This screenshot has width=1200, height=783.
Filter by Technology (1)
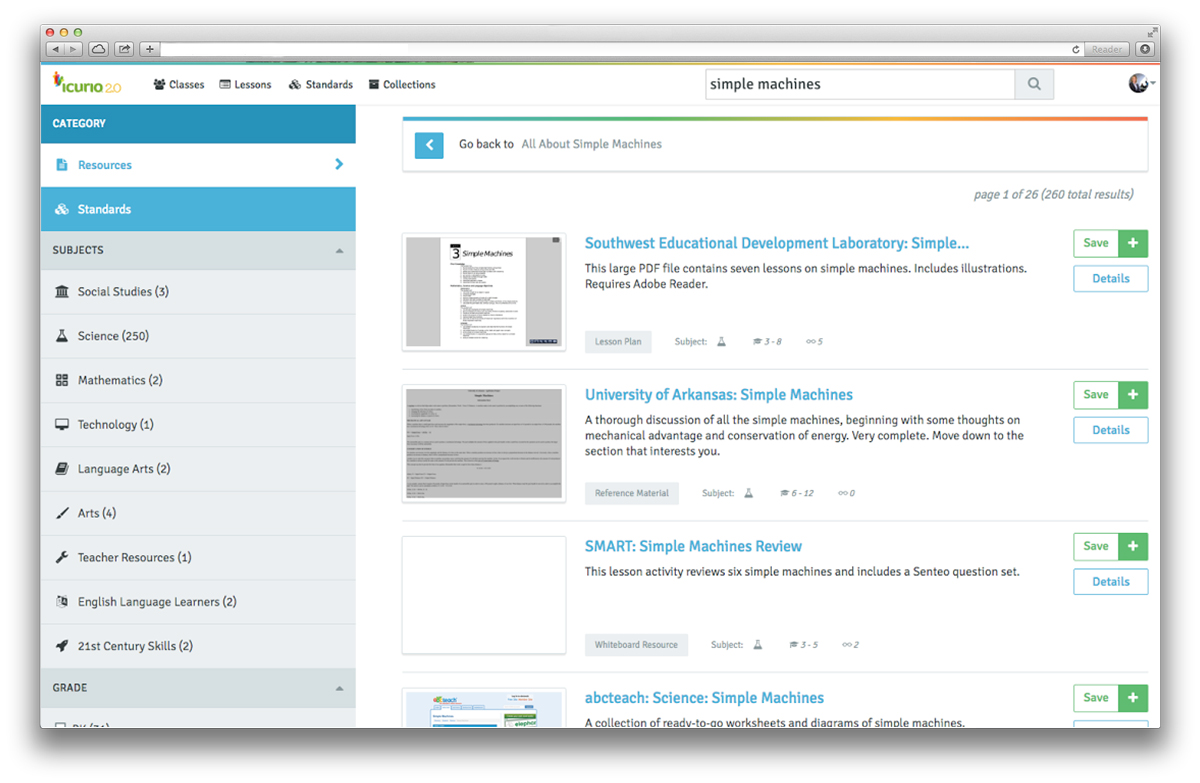click(x=198, y=424)
